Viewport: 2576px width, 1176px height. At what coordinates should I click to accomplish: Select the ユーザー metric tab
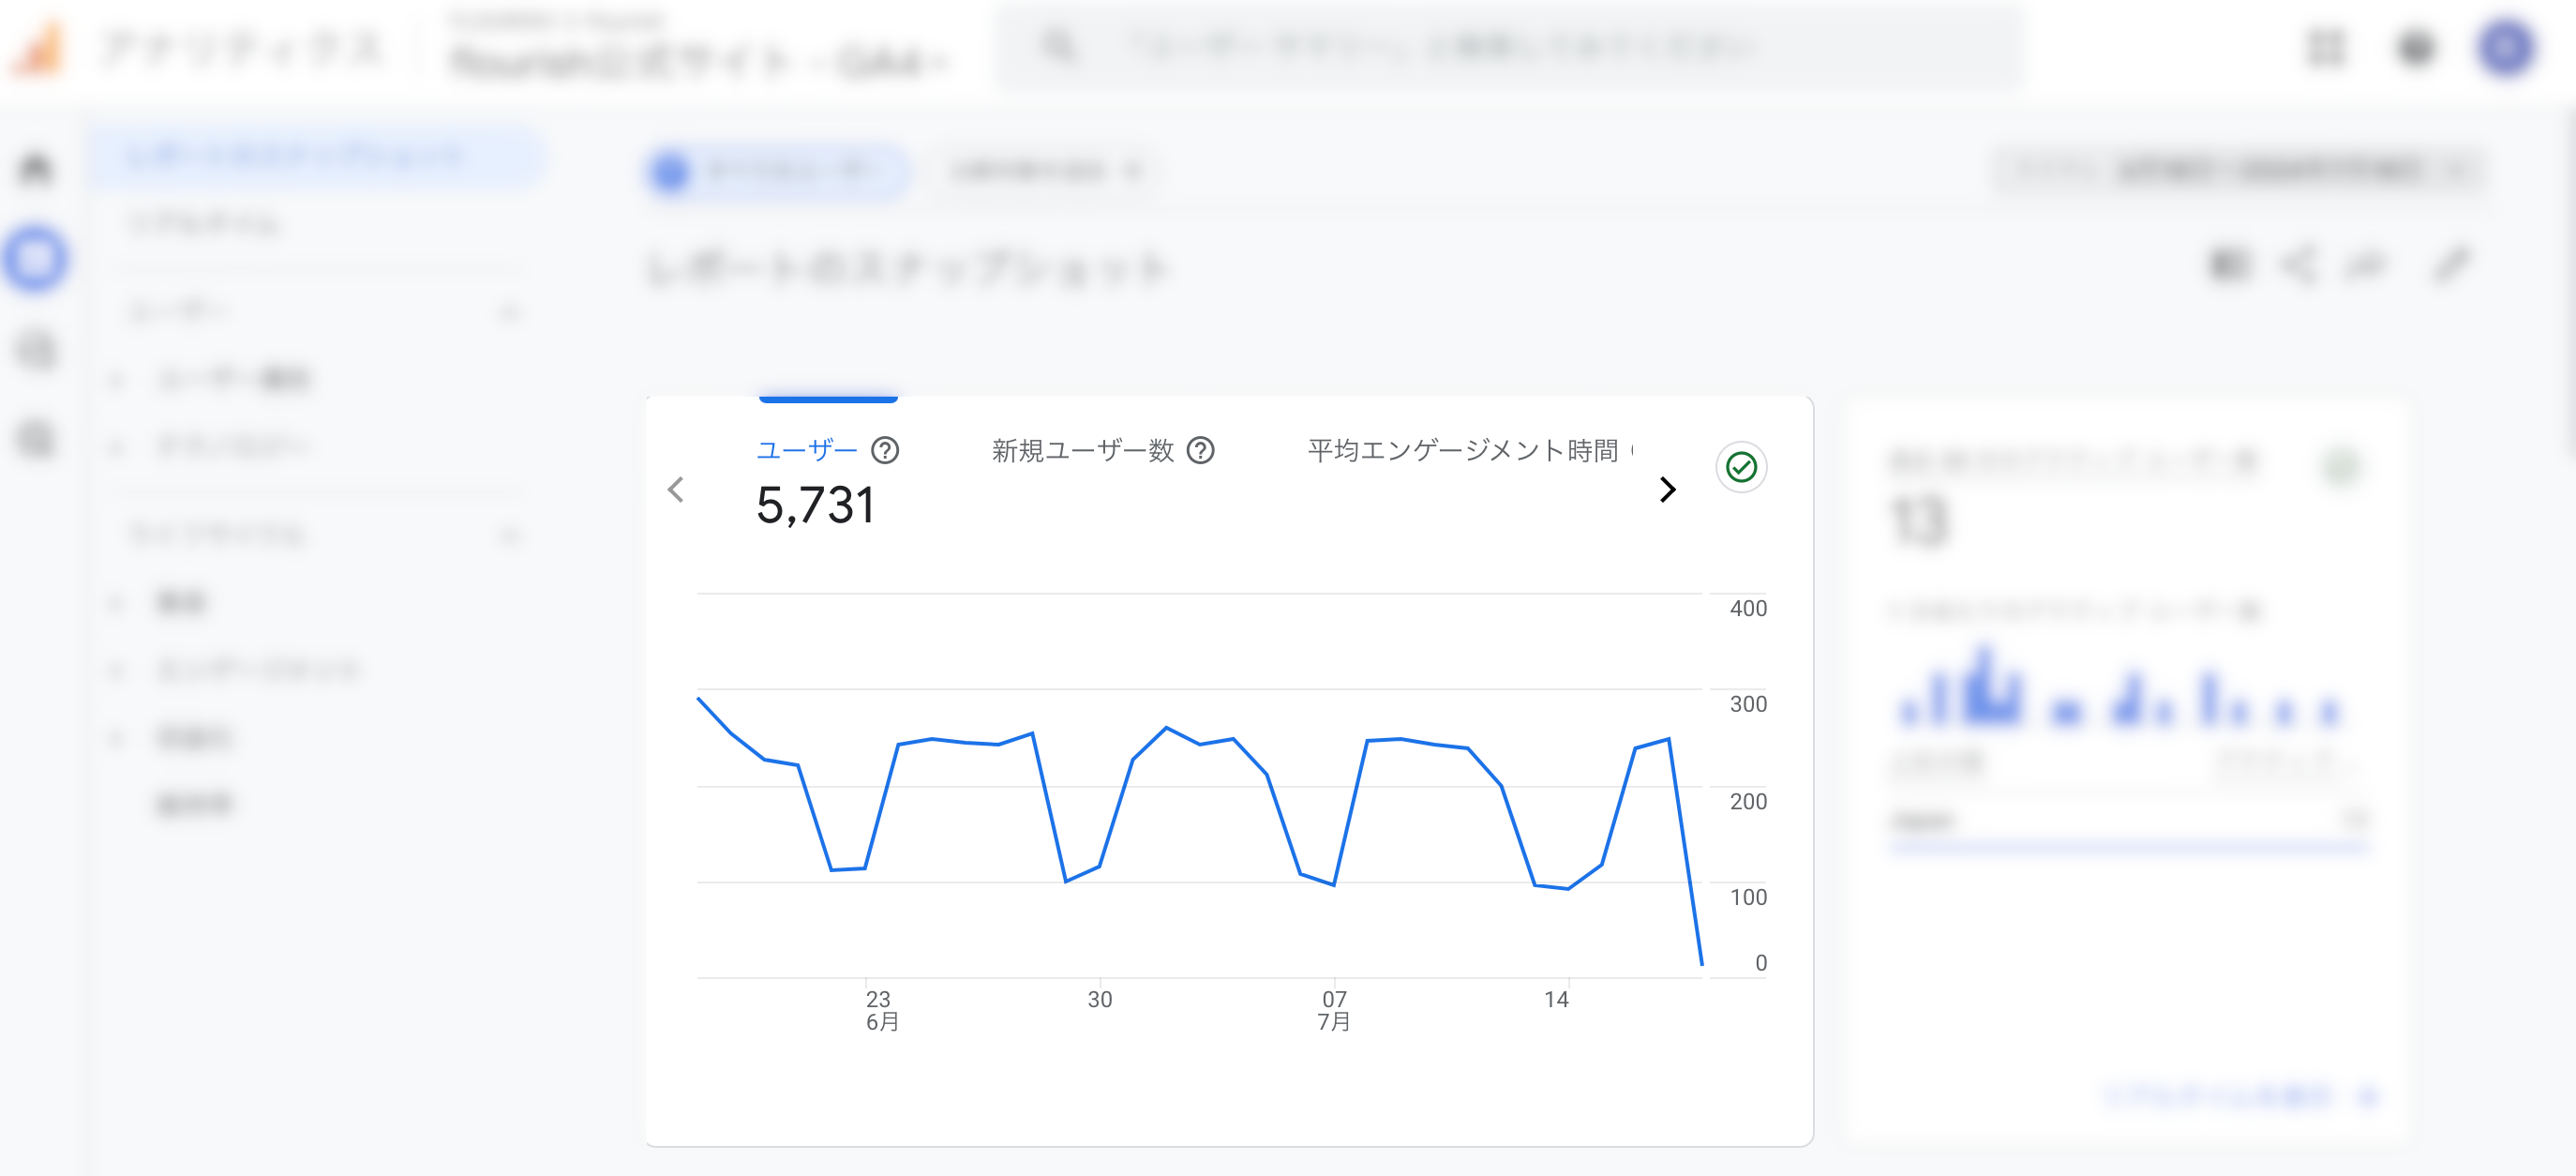point(806,450)
